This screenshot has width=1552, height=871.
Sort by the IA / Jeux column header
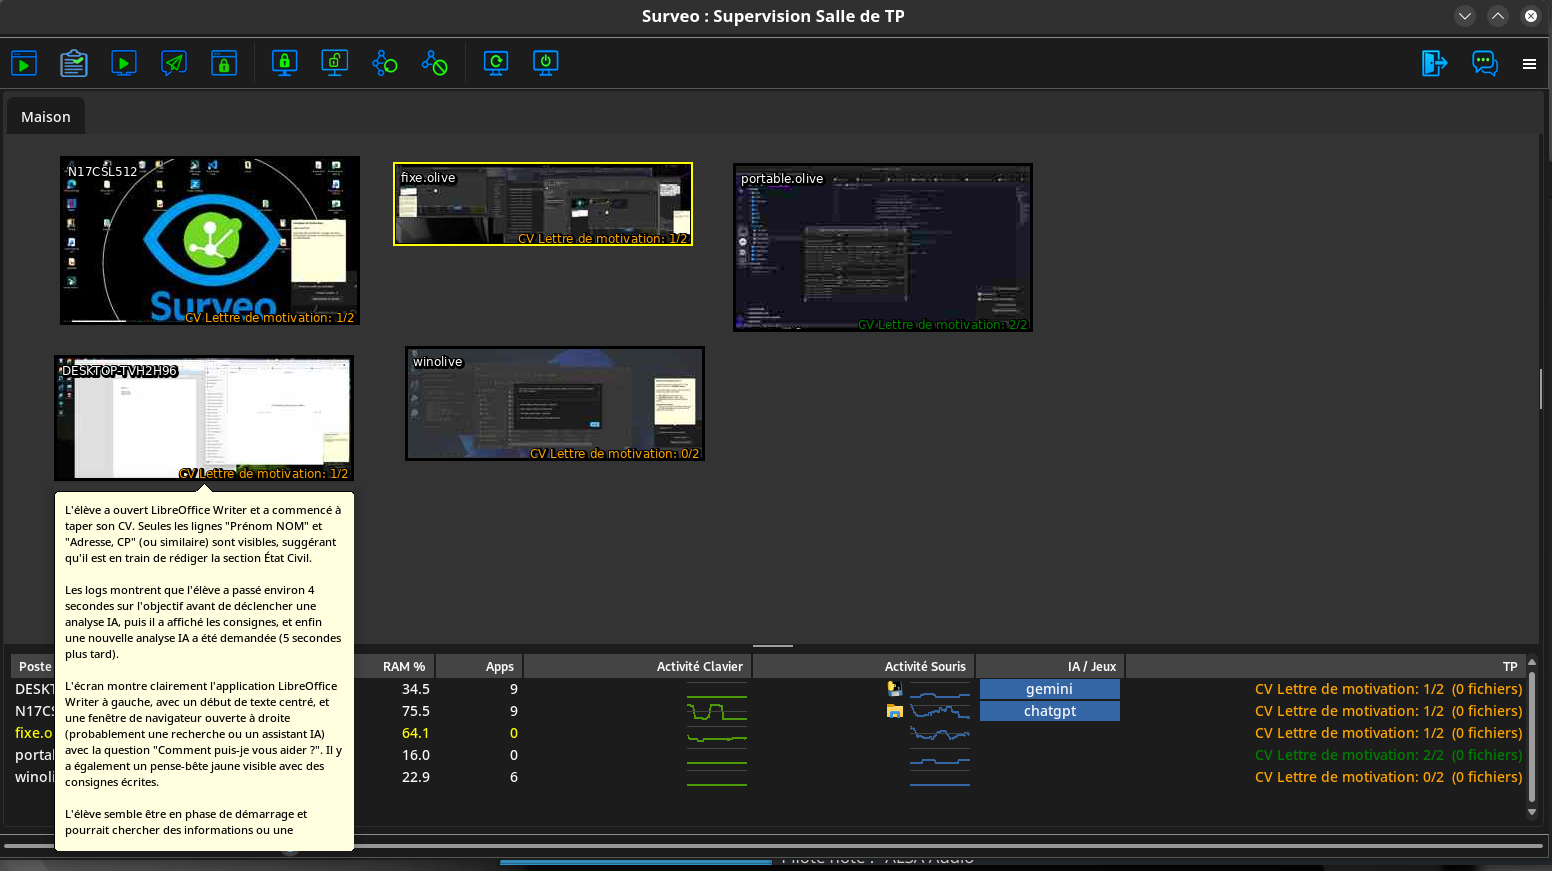[1091, 667]
